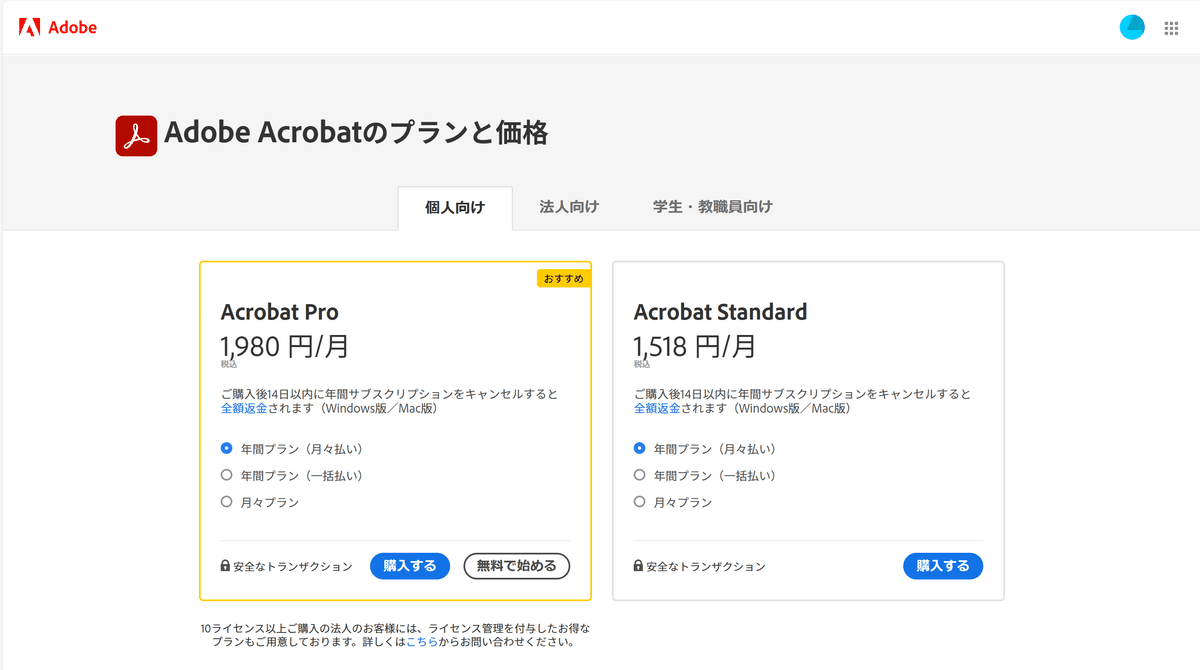Open the apps grid menu icon
This screenshot has width=1200, height=670.
1171,28
